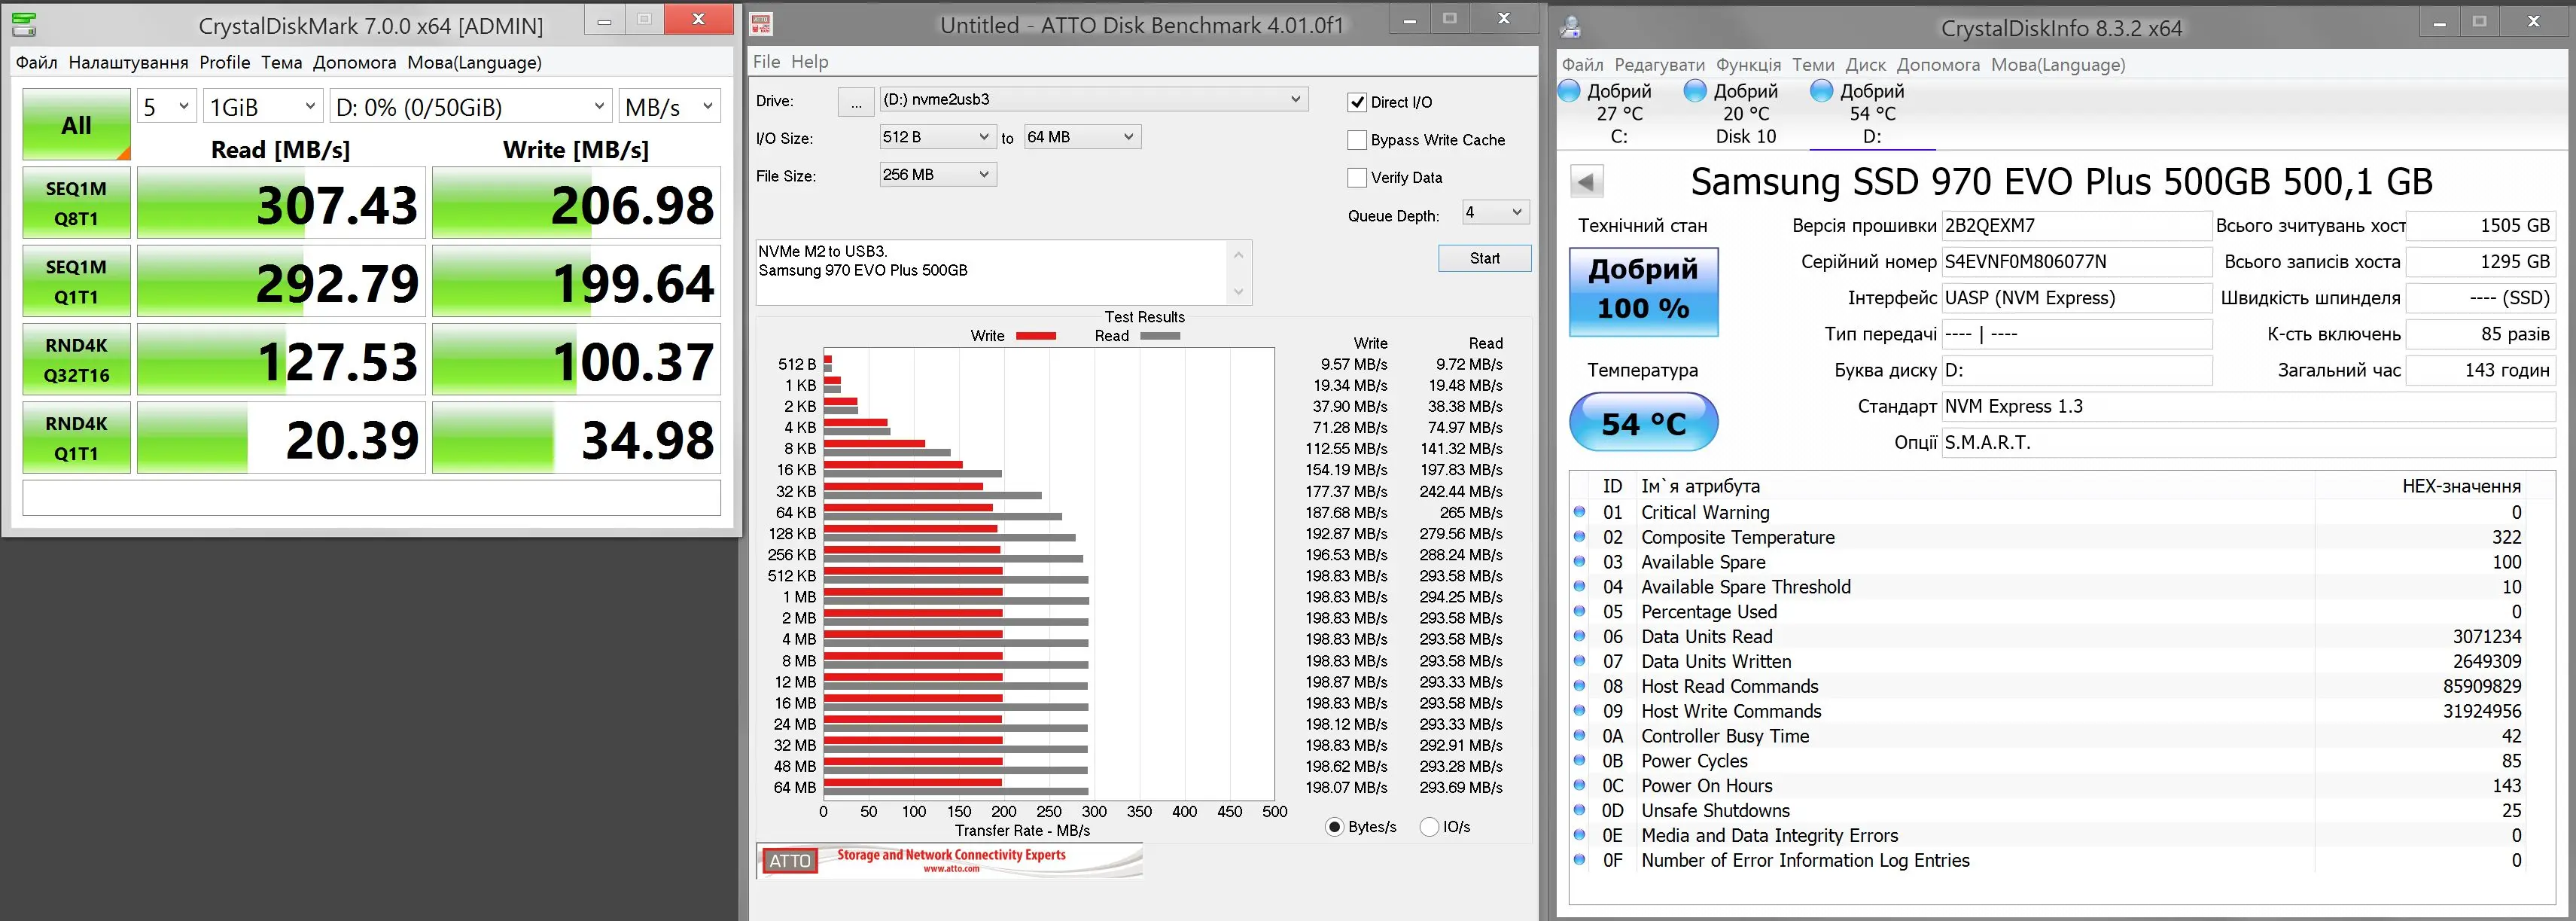
Task: Click the green All button
Action: 76,125
